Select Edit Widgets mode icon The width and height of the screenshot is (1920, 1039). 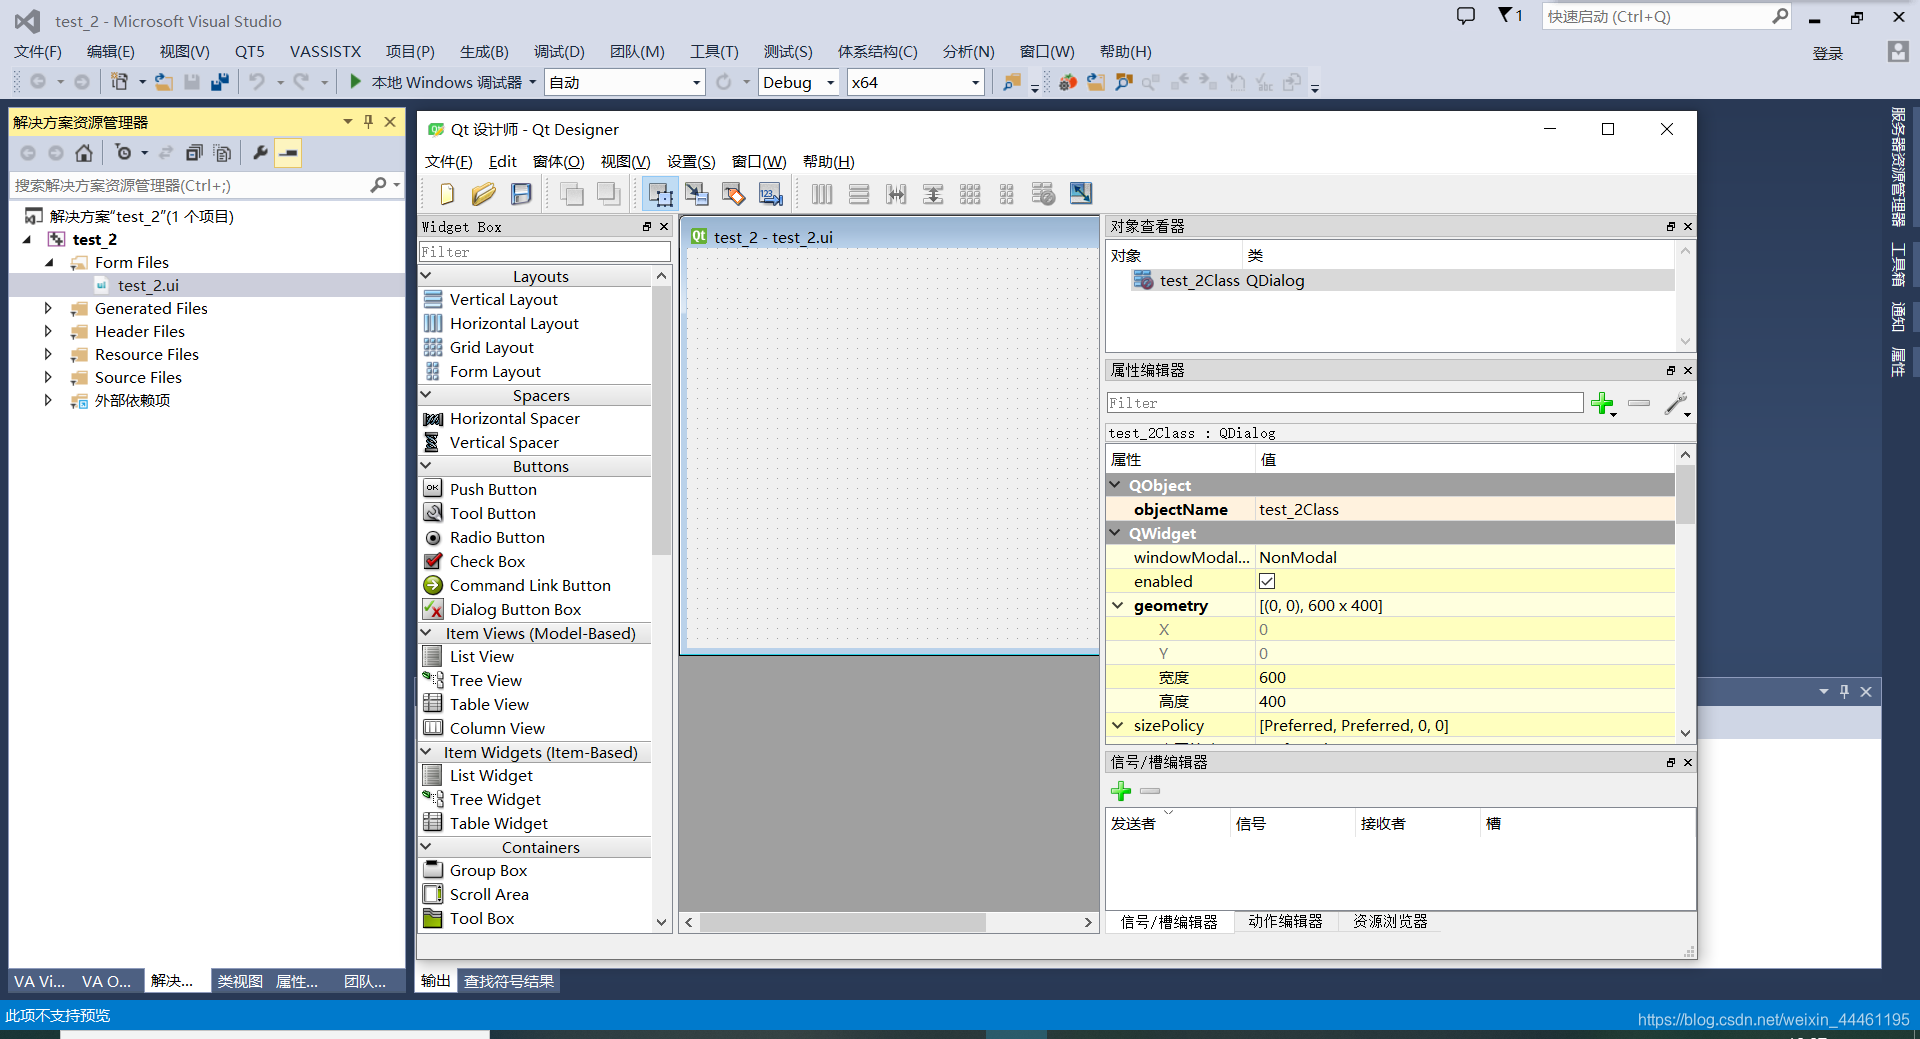[x=660, y=194]
